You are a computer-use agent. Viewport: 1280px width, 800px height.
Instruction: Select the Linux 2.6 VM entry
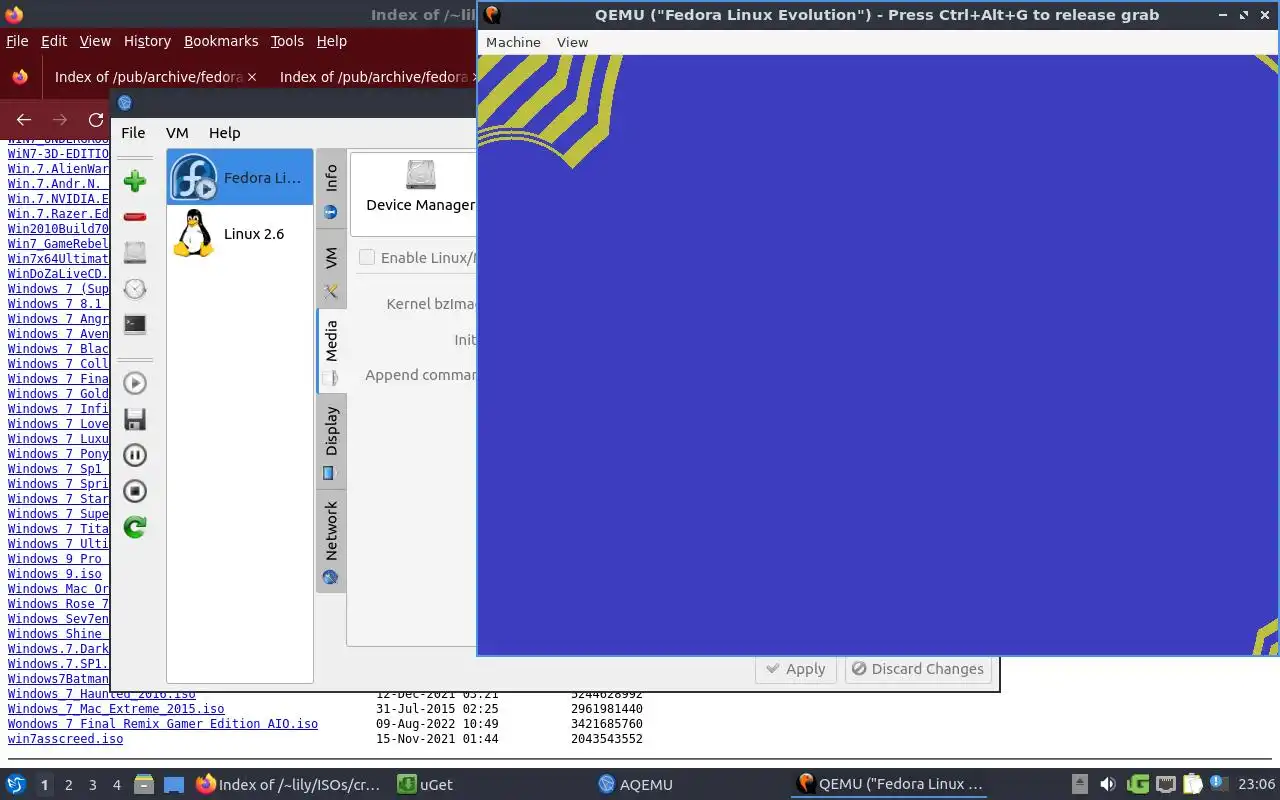coord(240,234)
